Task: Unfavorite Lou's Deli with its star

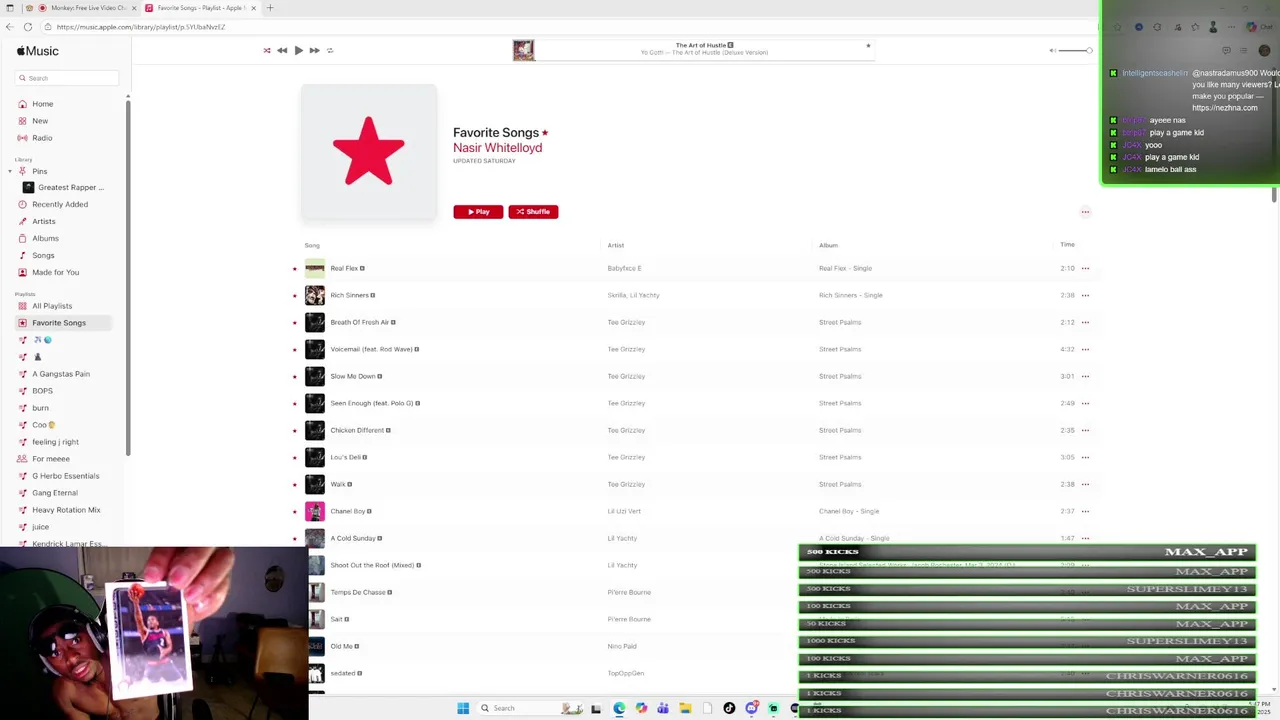Action: tap(295, 458)
